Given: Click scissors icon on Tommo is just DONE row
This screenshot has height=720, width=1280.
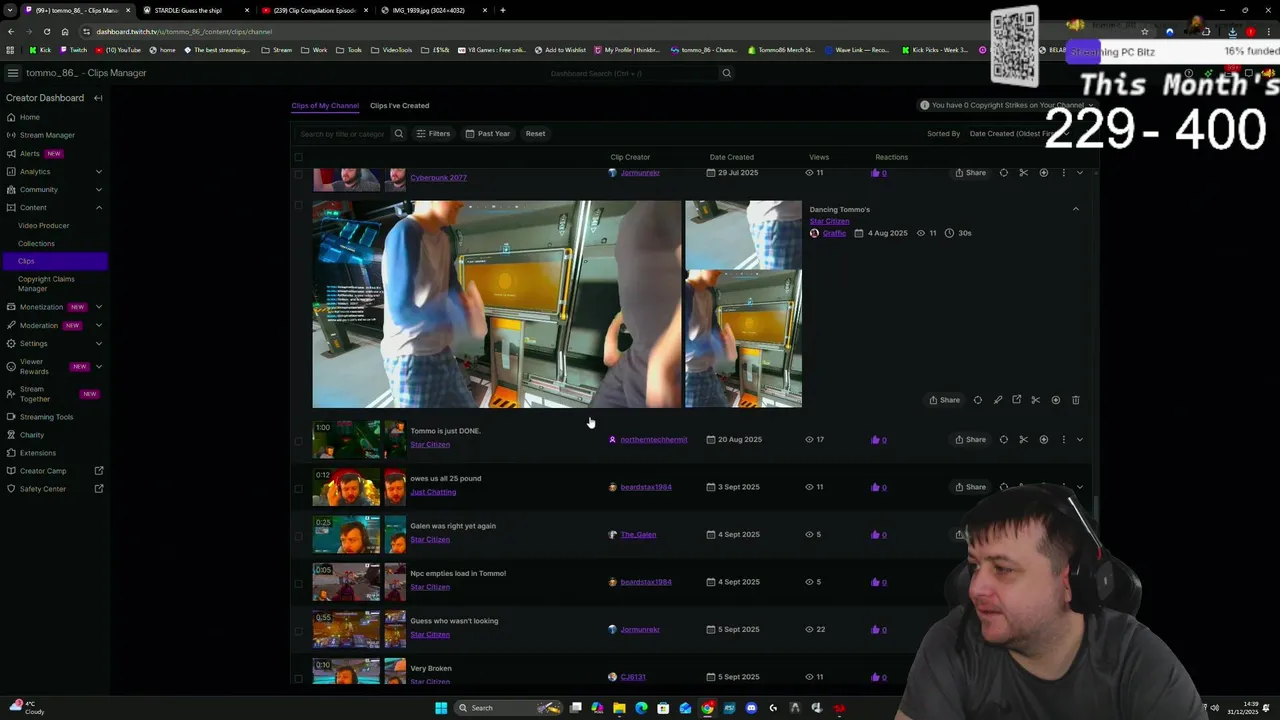Looking at the screenshot, I should 1023,440.
